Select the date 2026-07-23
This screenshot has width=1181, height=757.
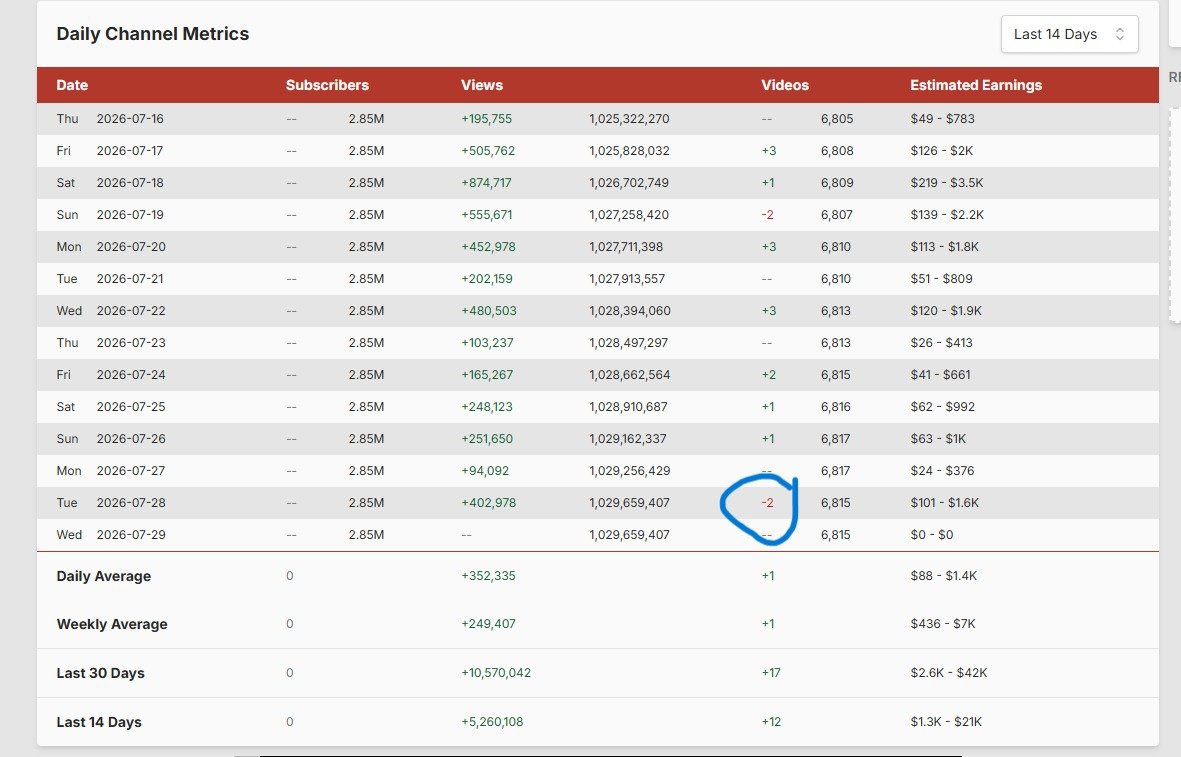[131, 343]
